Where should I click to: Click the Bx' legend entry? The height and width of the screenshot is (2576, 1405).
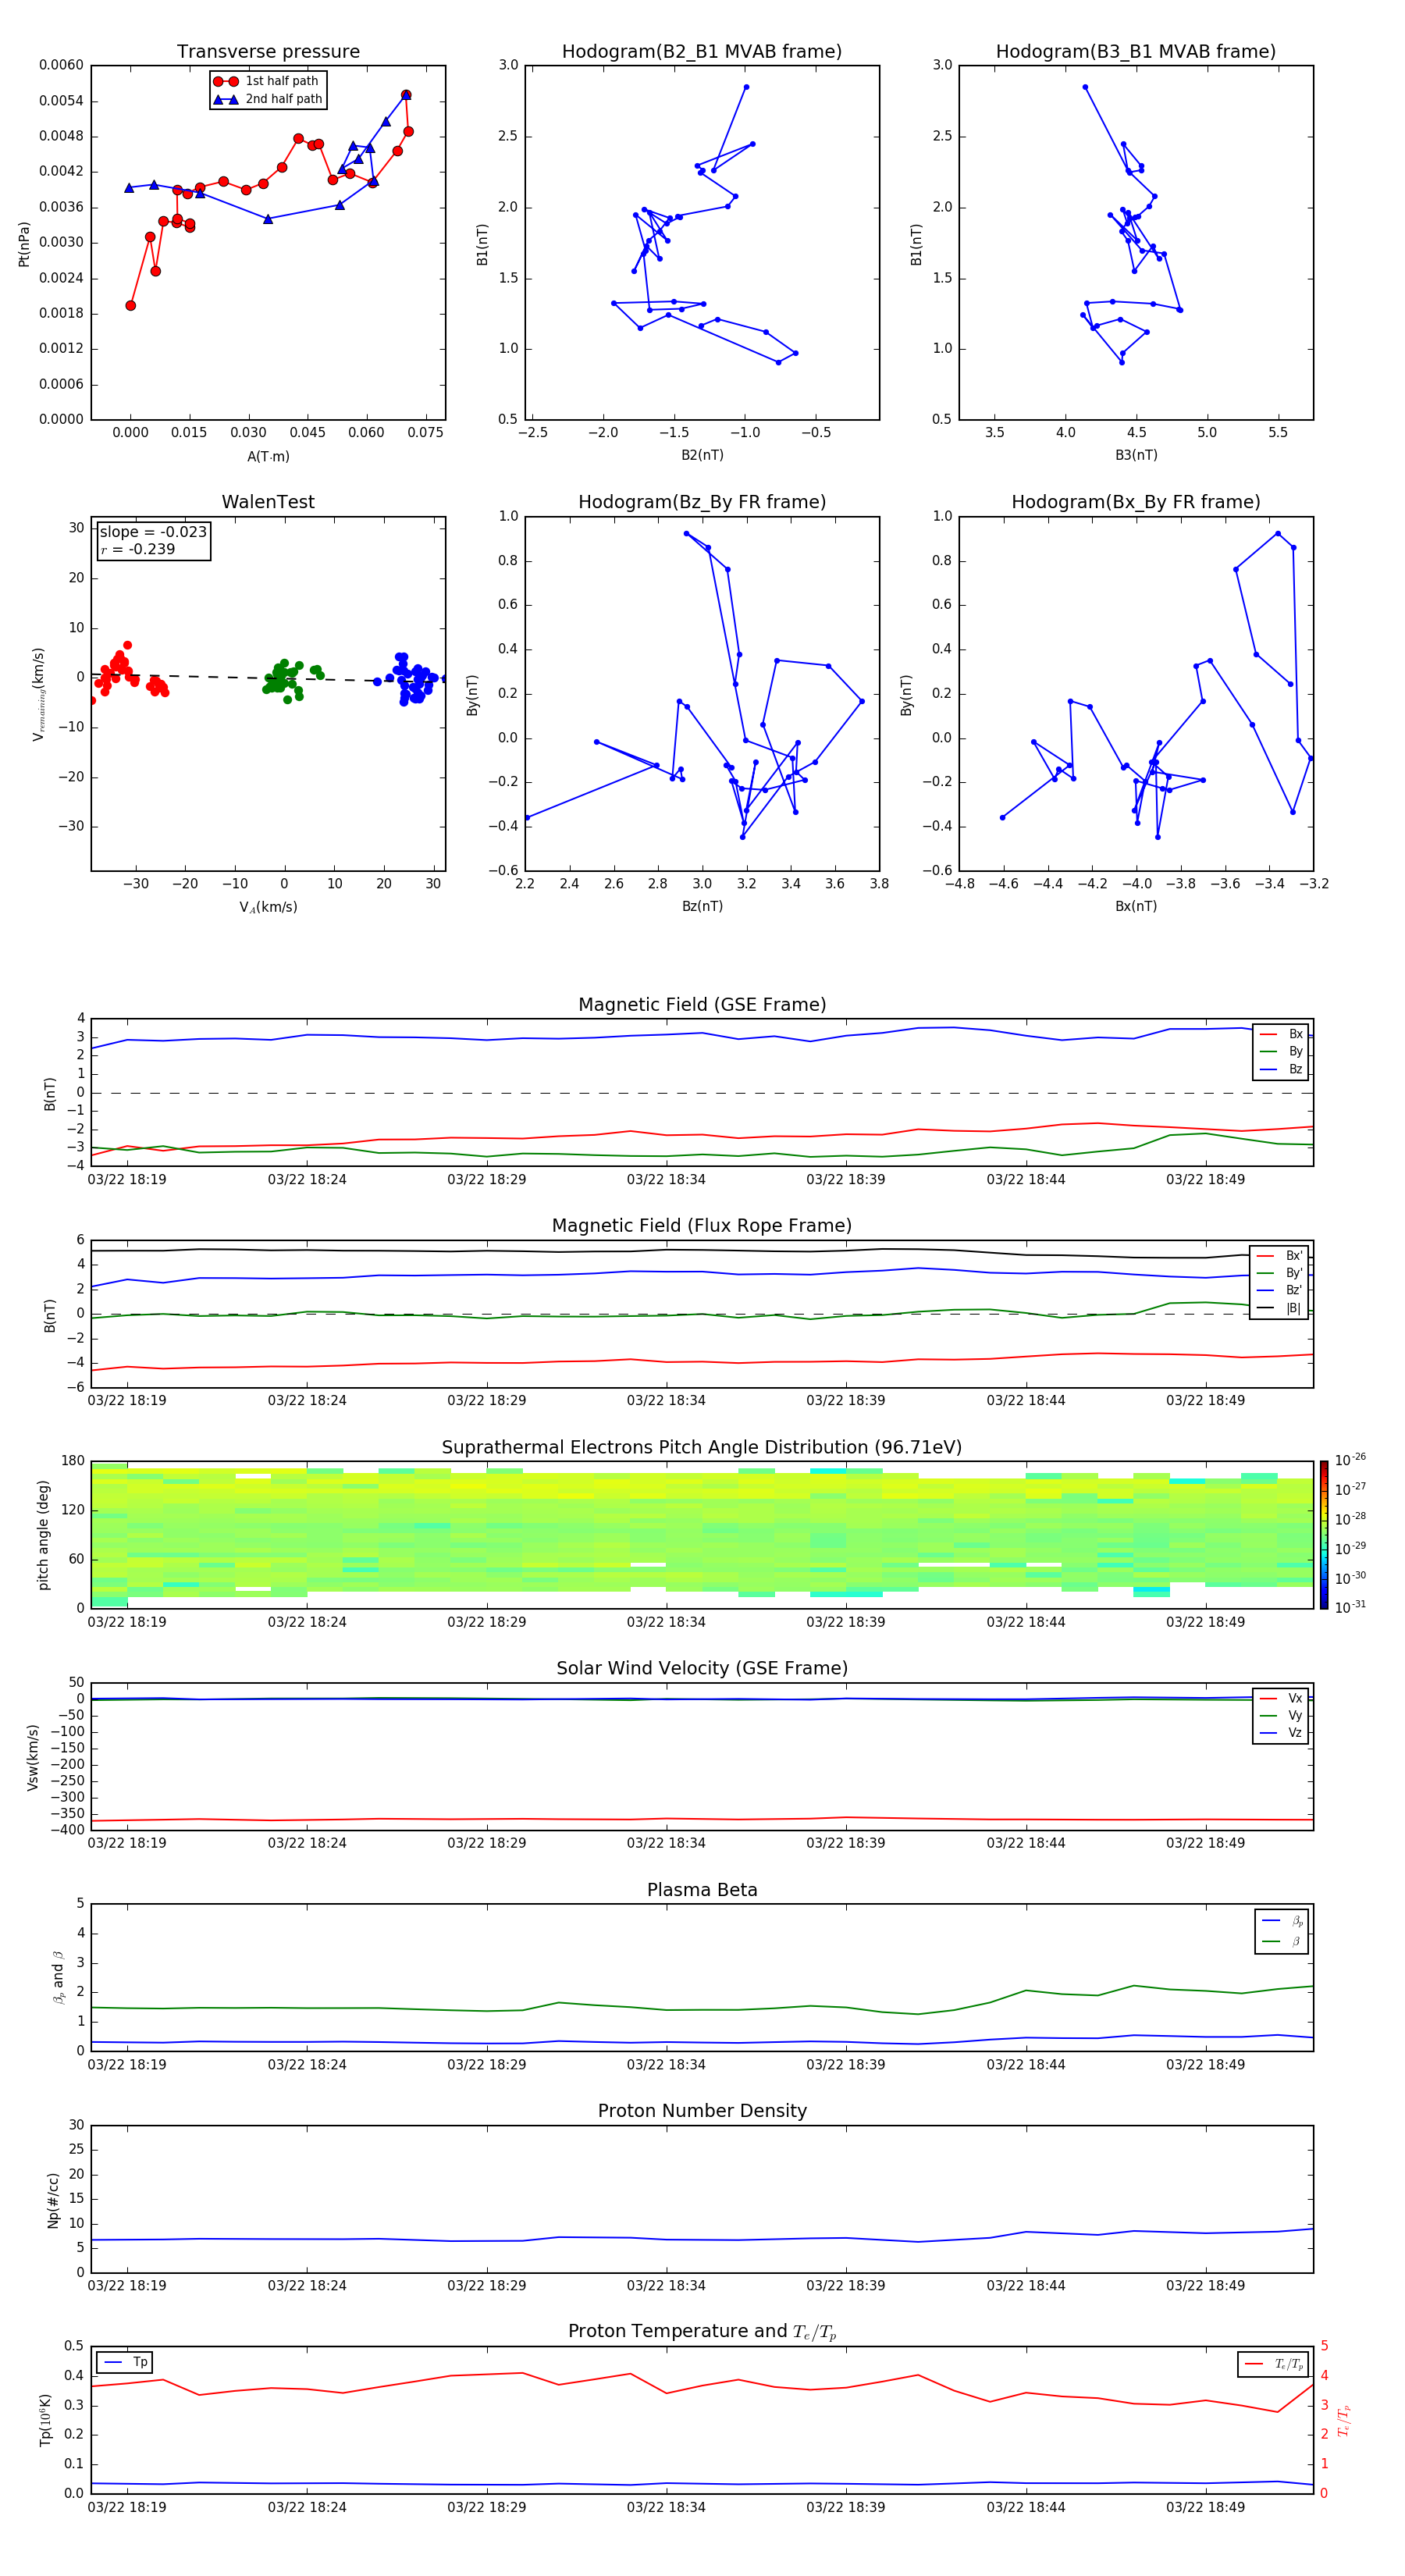click(1279, 1255)
